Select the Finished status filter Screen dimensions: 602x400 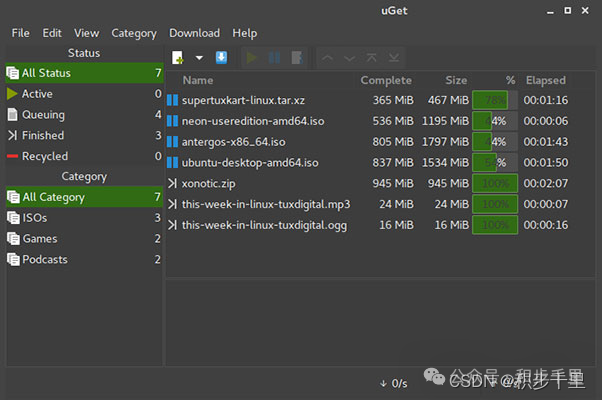pyautogui.click(x=84, y=135)
